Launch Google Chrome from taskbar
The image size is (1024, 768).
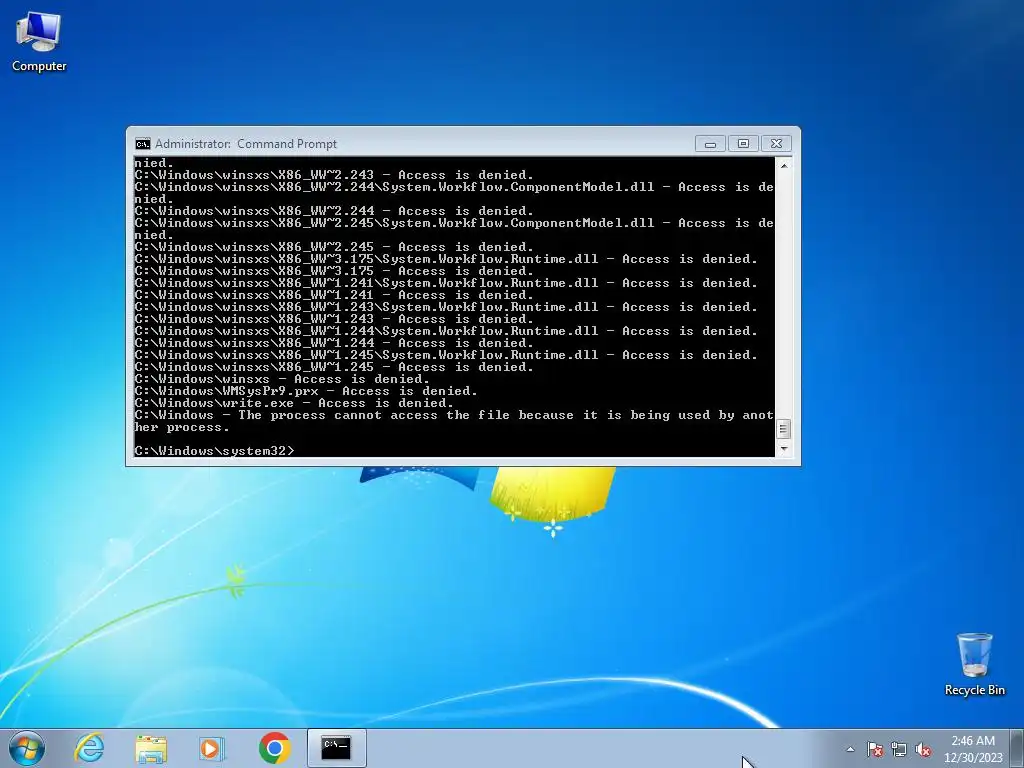(x=274, y=748)
